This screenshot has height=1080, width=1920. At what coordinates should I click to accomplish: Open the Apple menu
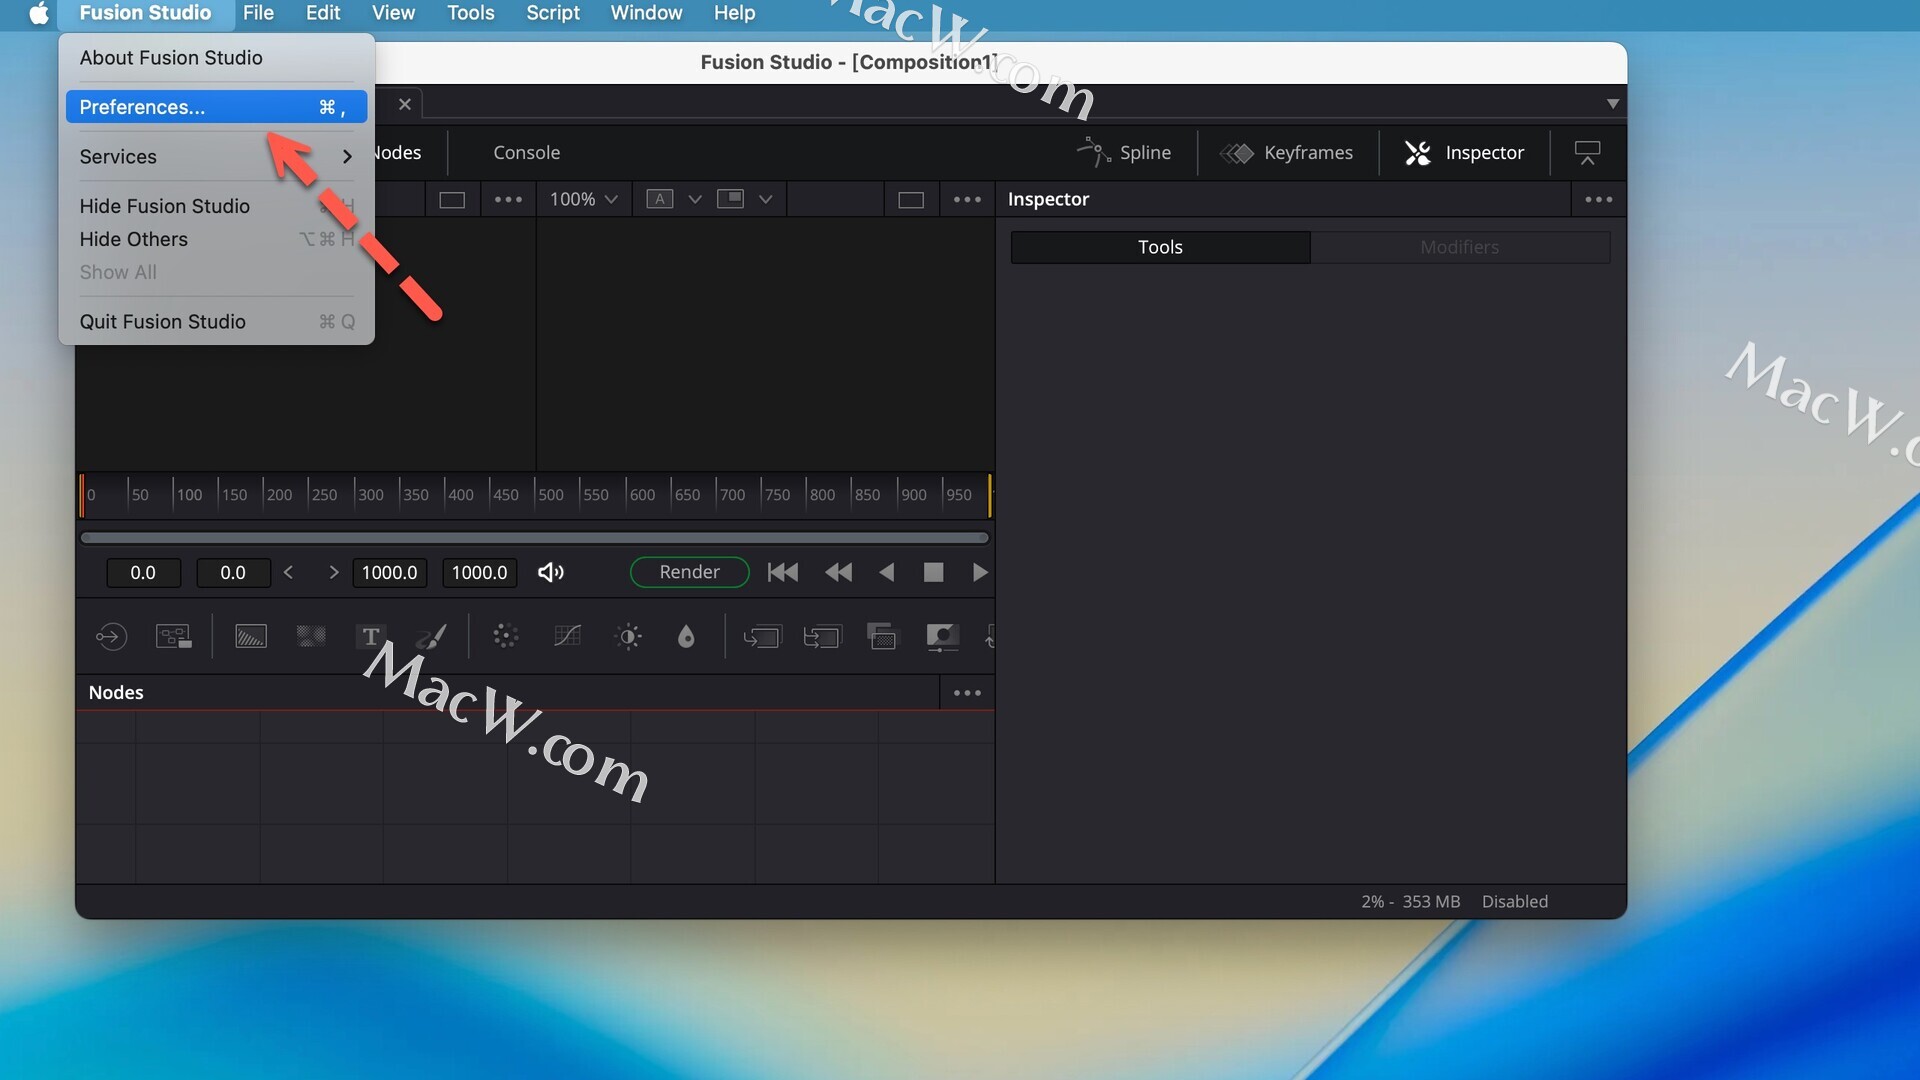38,13
